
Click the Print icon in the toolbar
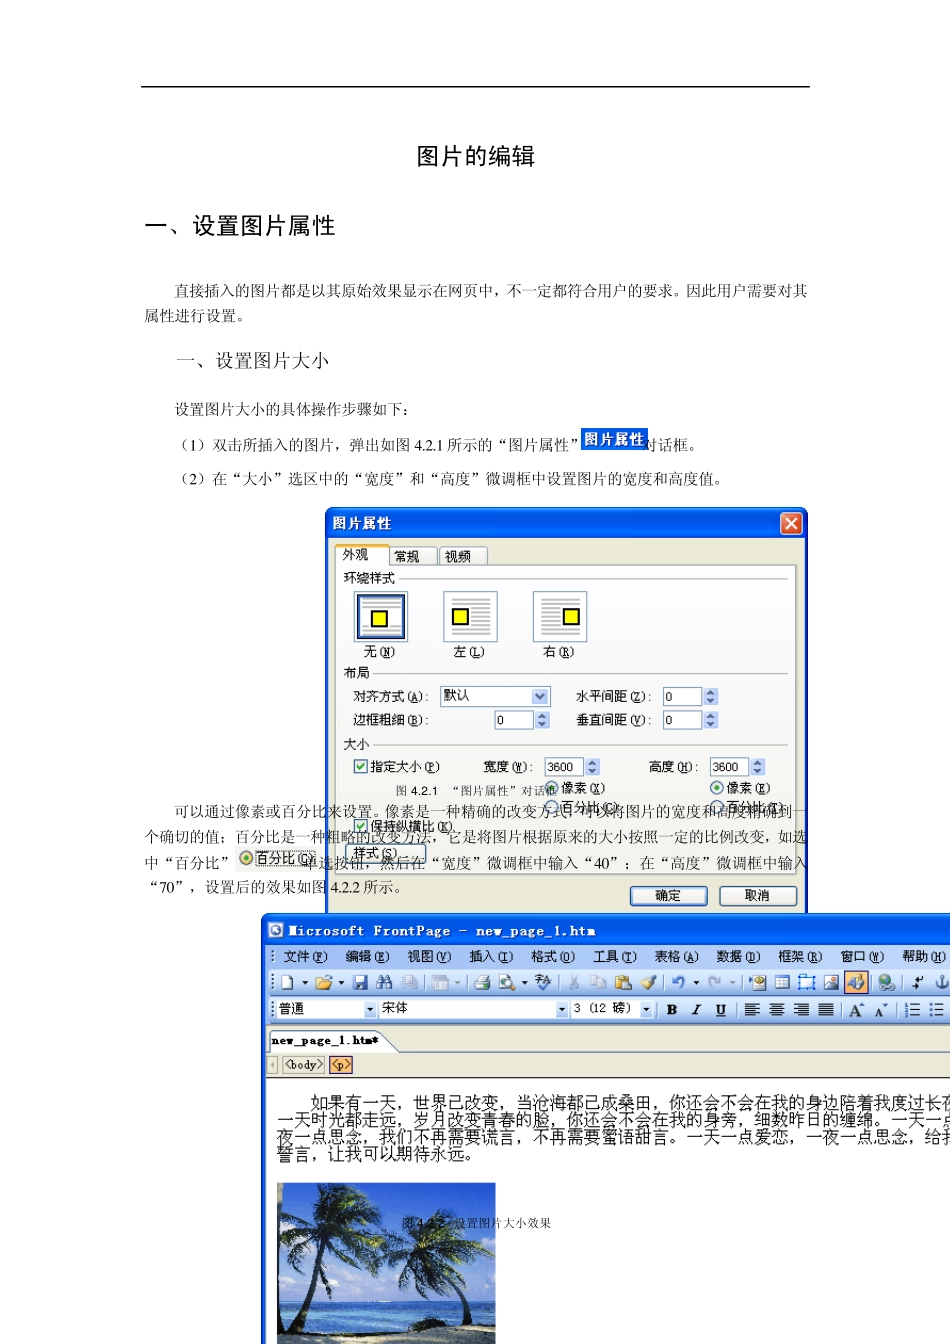[482, 983]
